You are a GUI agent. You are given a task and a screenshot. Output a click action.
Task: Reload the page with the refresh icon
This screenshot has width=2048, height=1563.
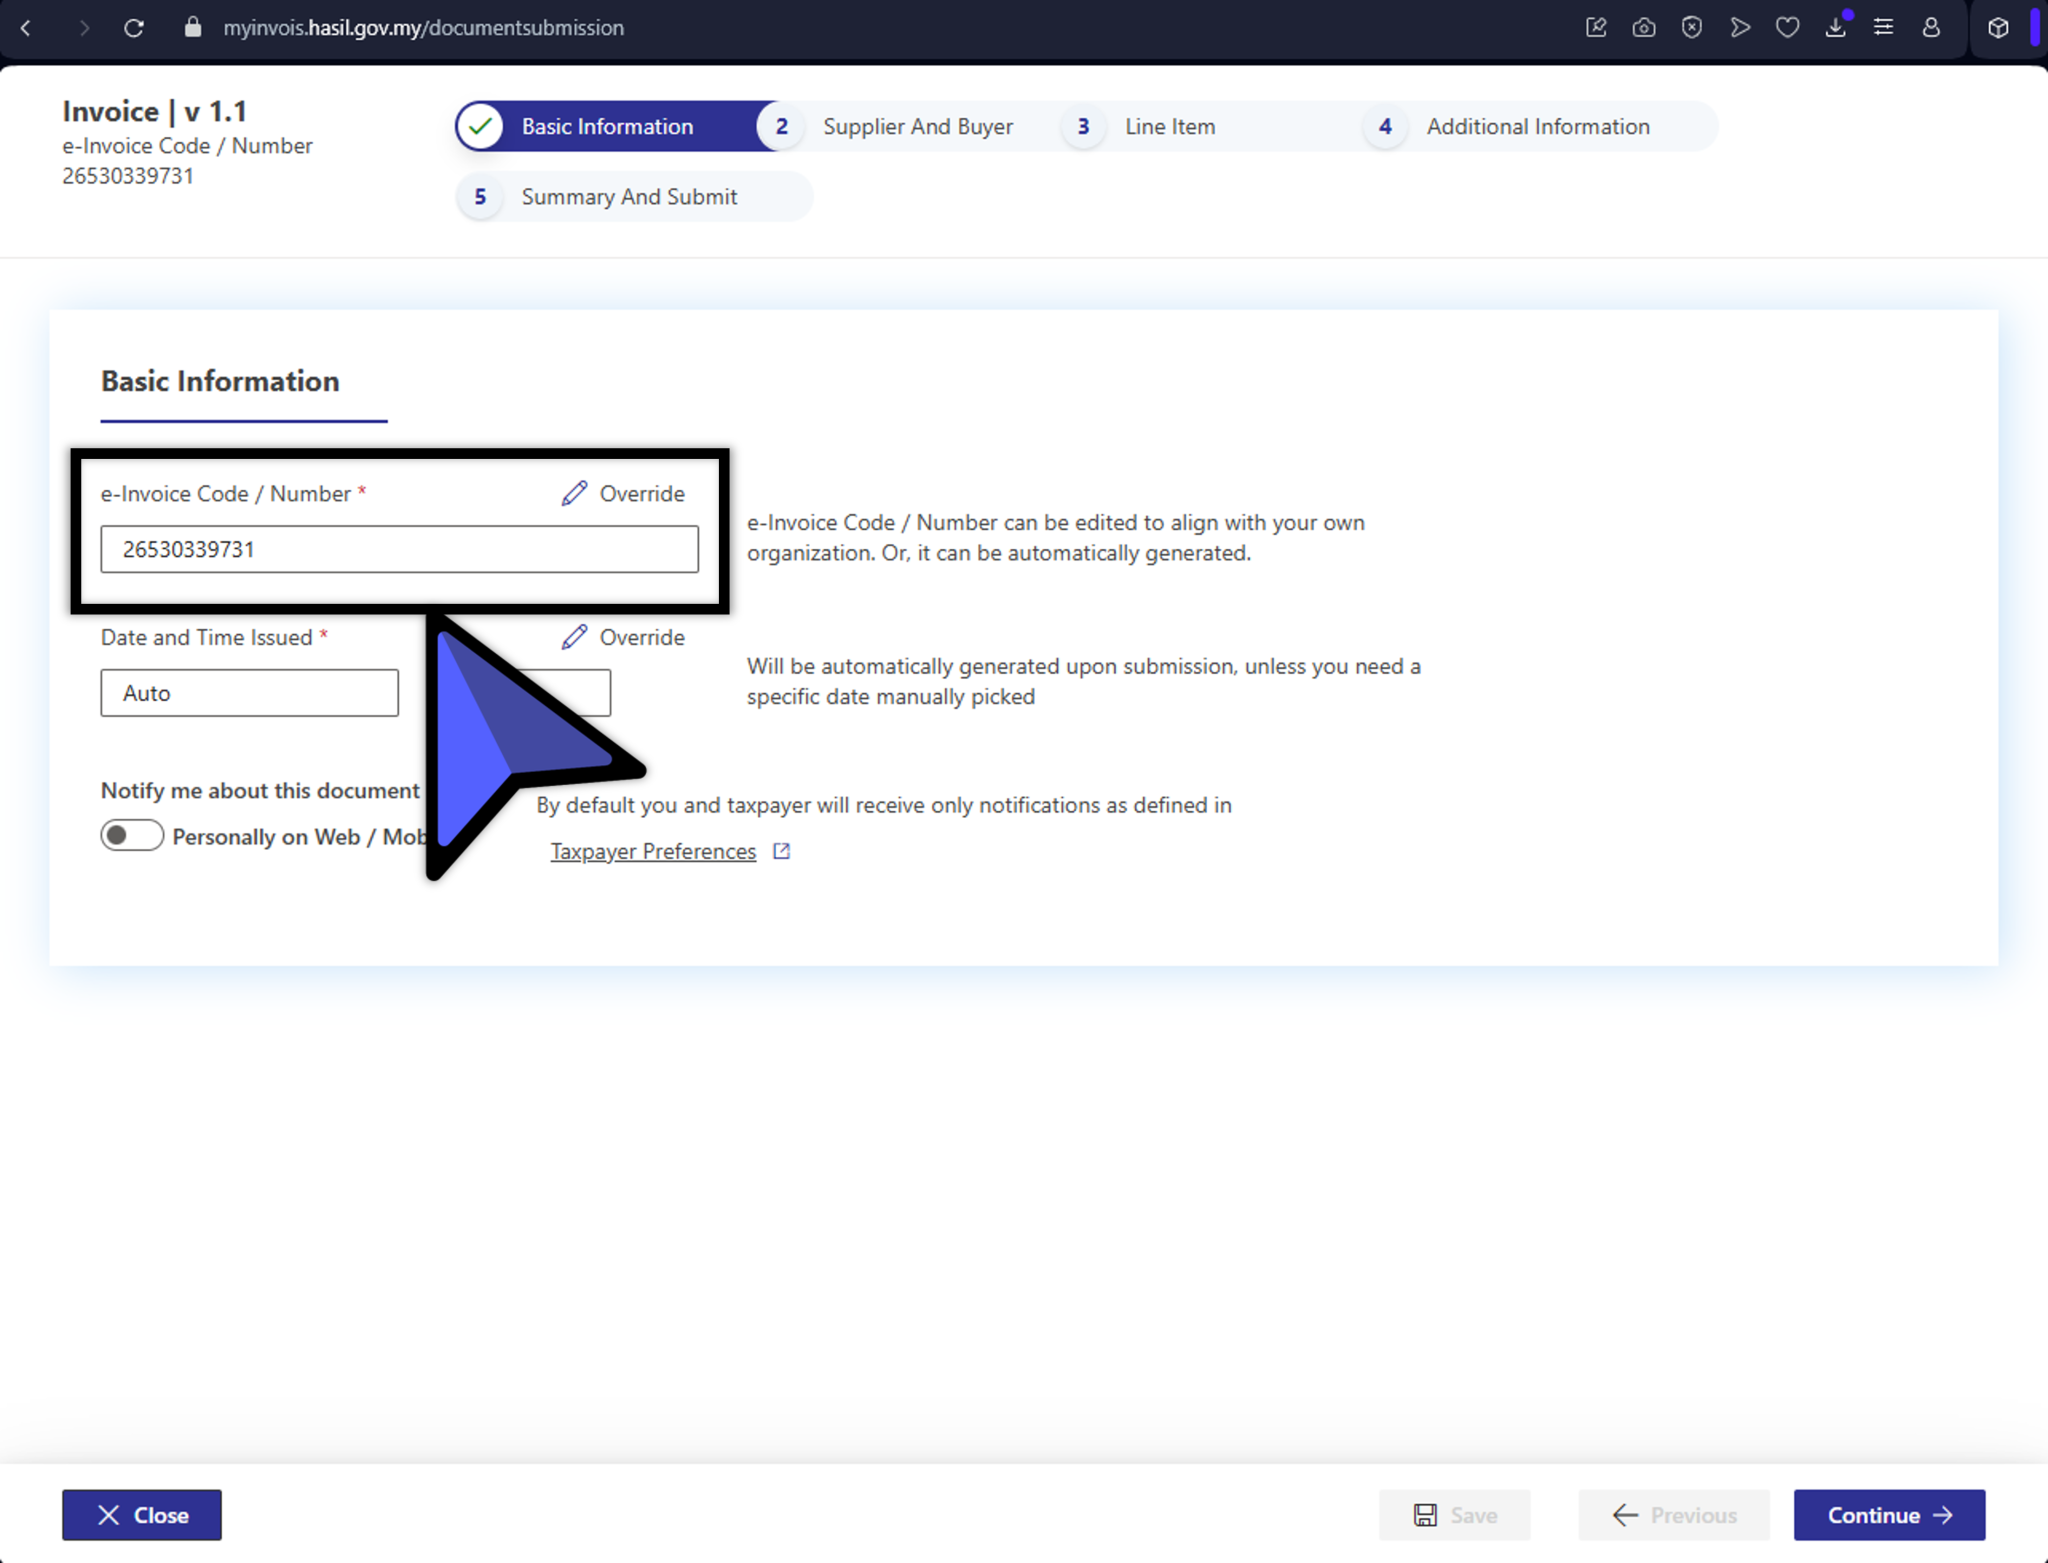[135, 28]
